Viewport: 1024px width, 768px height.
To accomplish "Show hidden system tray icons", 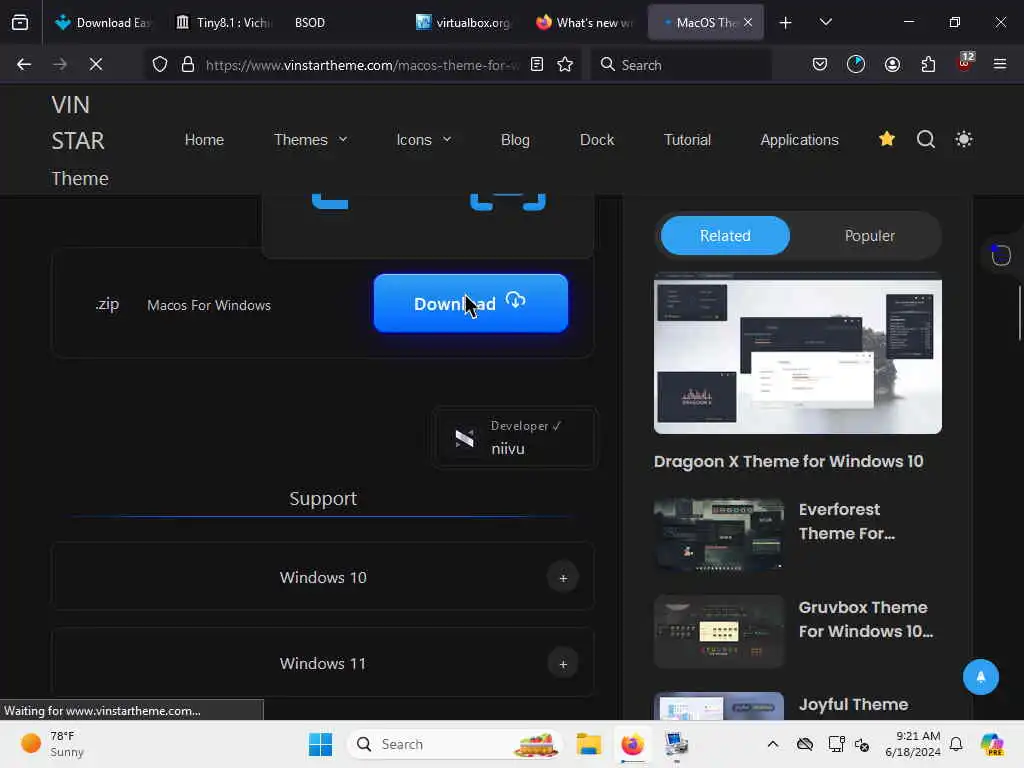I will tap(773, 744).
